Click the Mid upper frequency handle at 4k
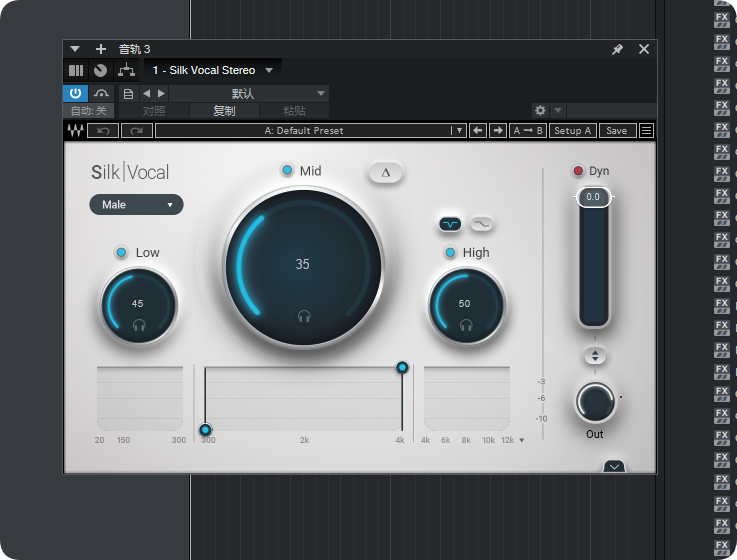The image size is (737, 560). click(x=402, y=367)
